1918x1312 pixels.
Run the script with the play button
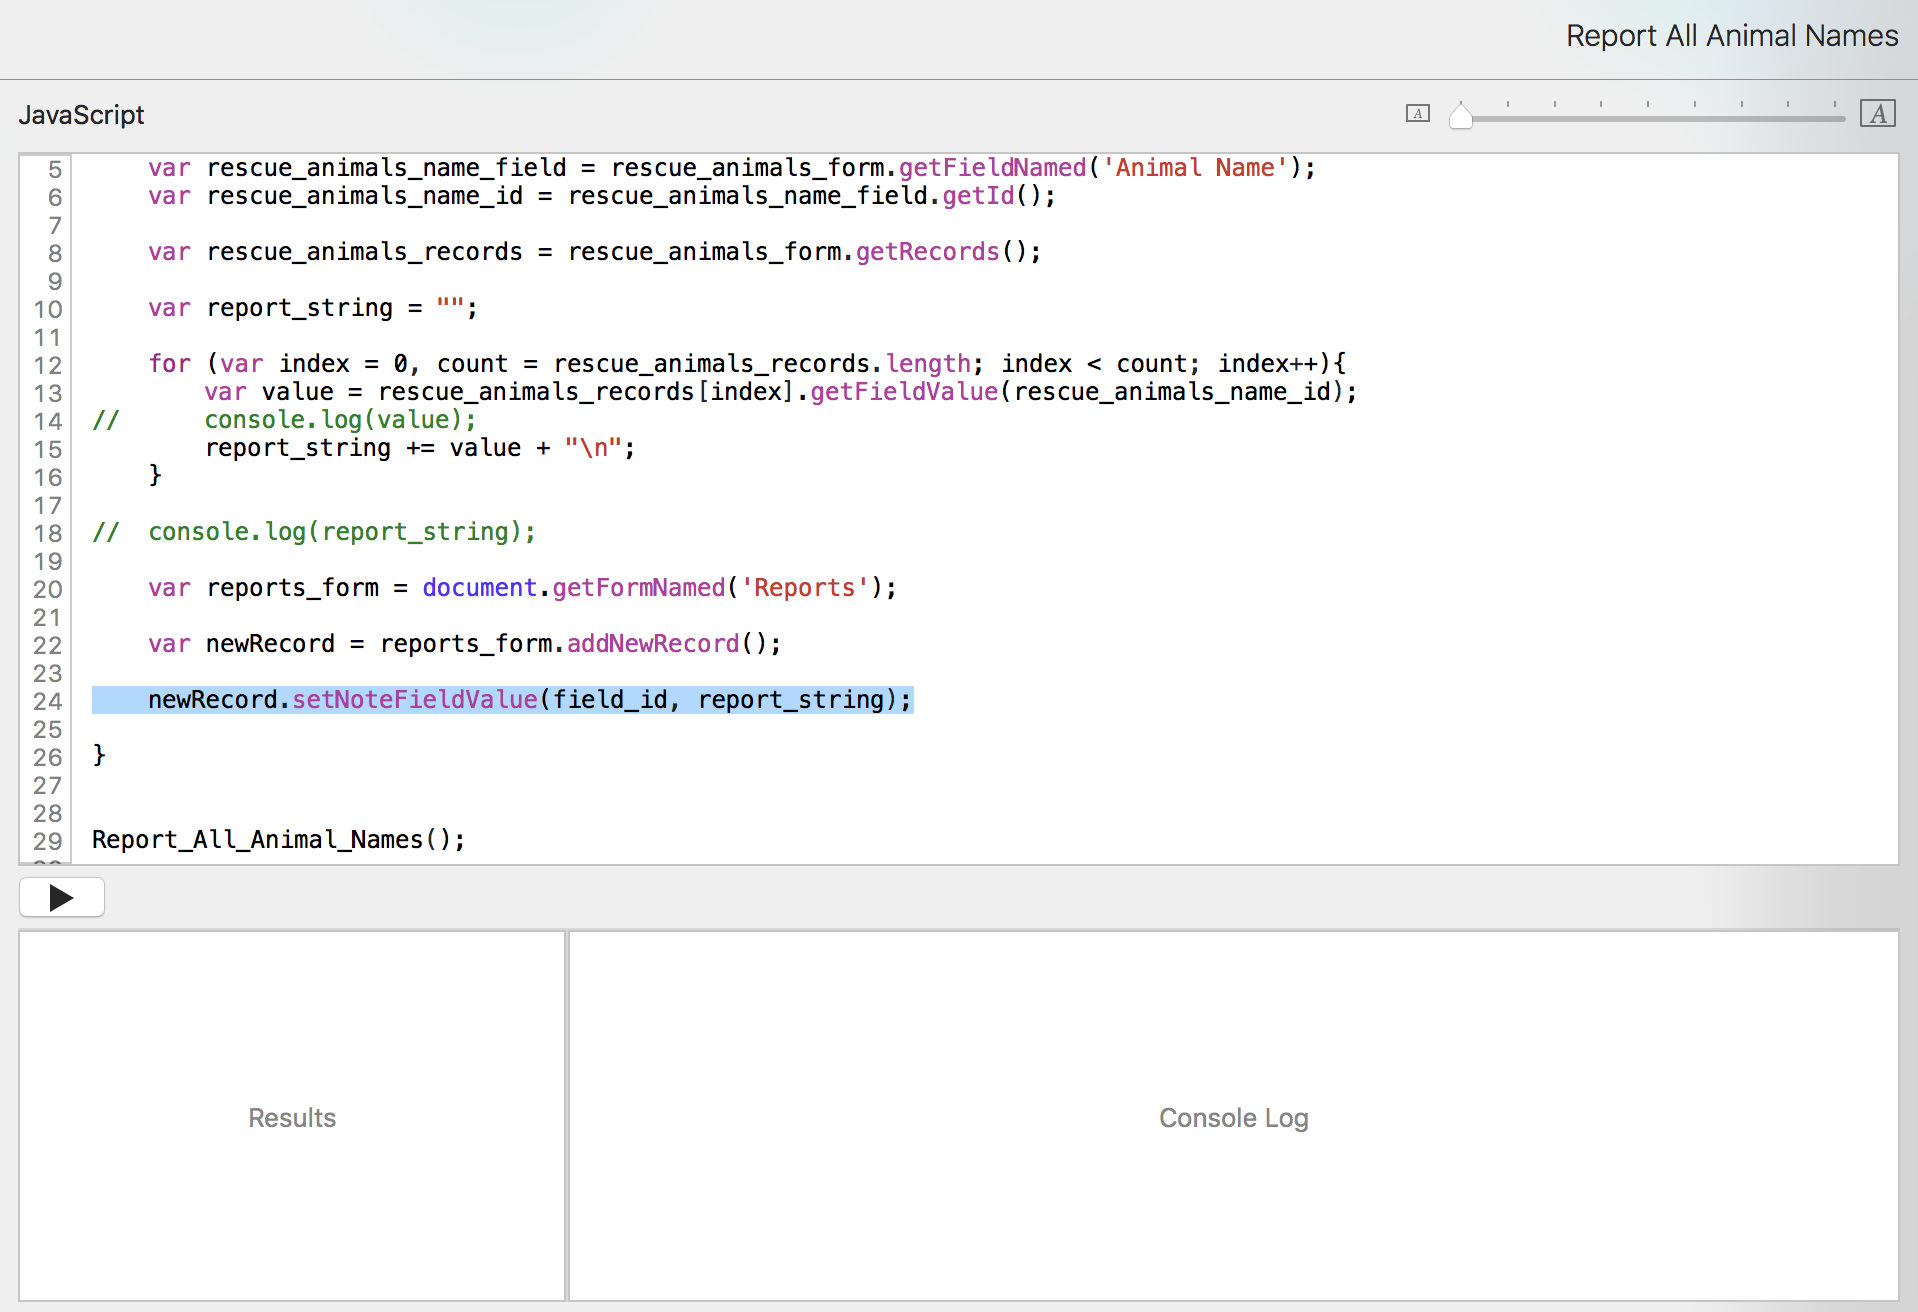(61, 897)
